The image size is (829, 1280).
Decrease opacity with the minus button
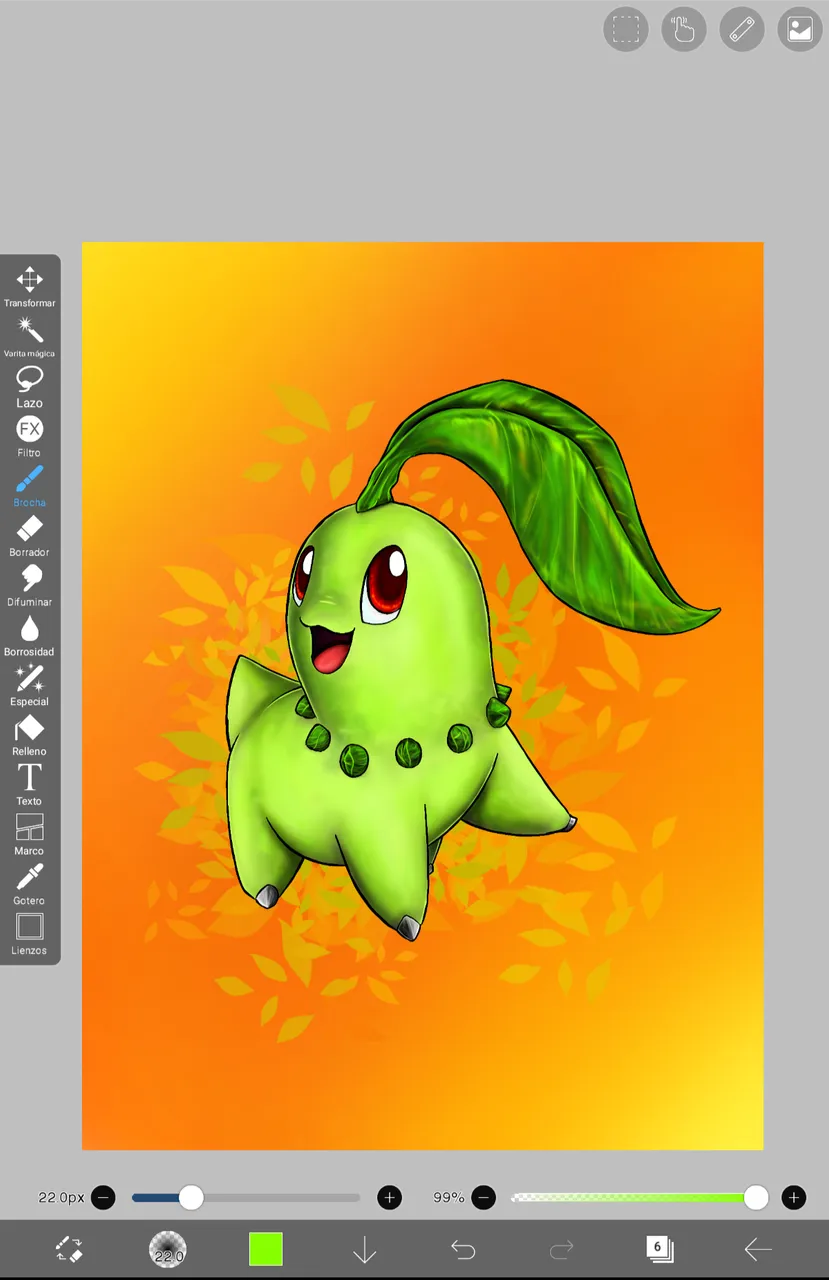click(483, 1197)
